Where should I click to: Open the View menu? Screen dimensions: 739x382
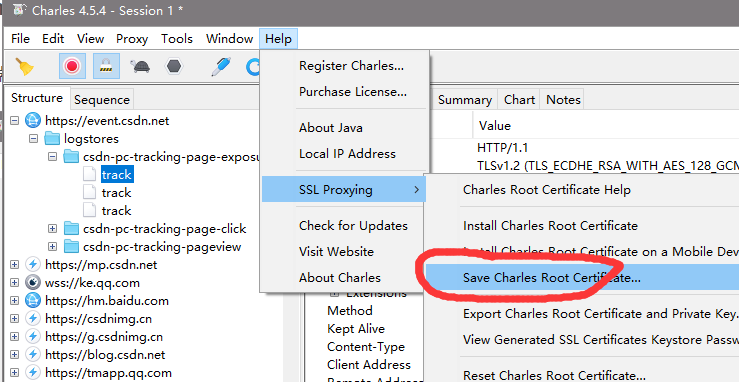tap(90, 39)
